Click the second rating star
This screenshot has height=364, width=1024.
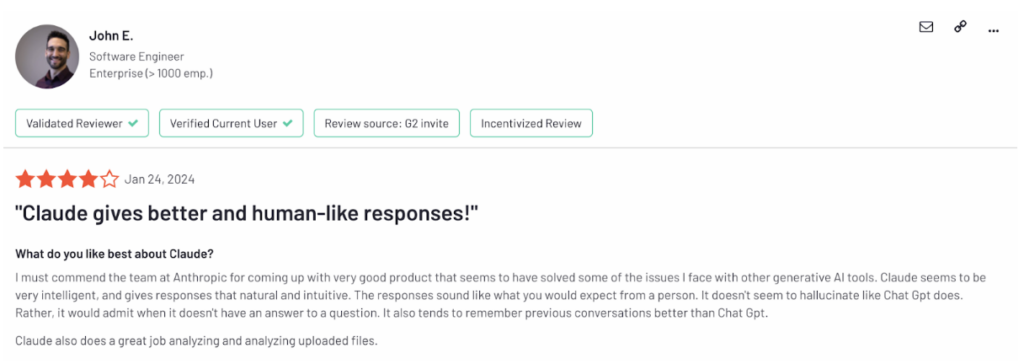point(46,179)
